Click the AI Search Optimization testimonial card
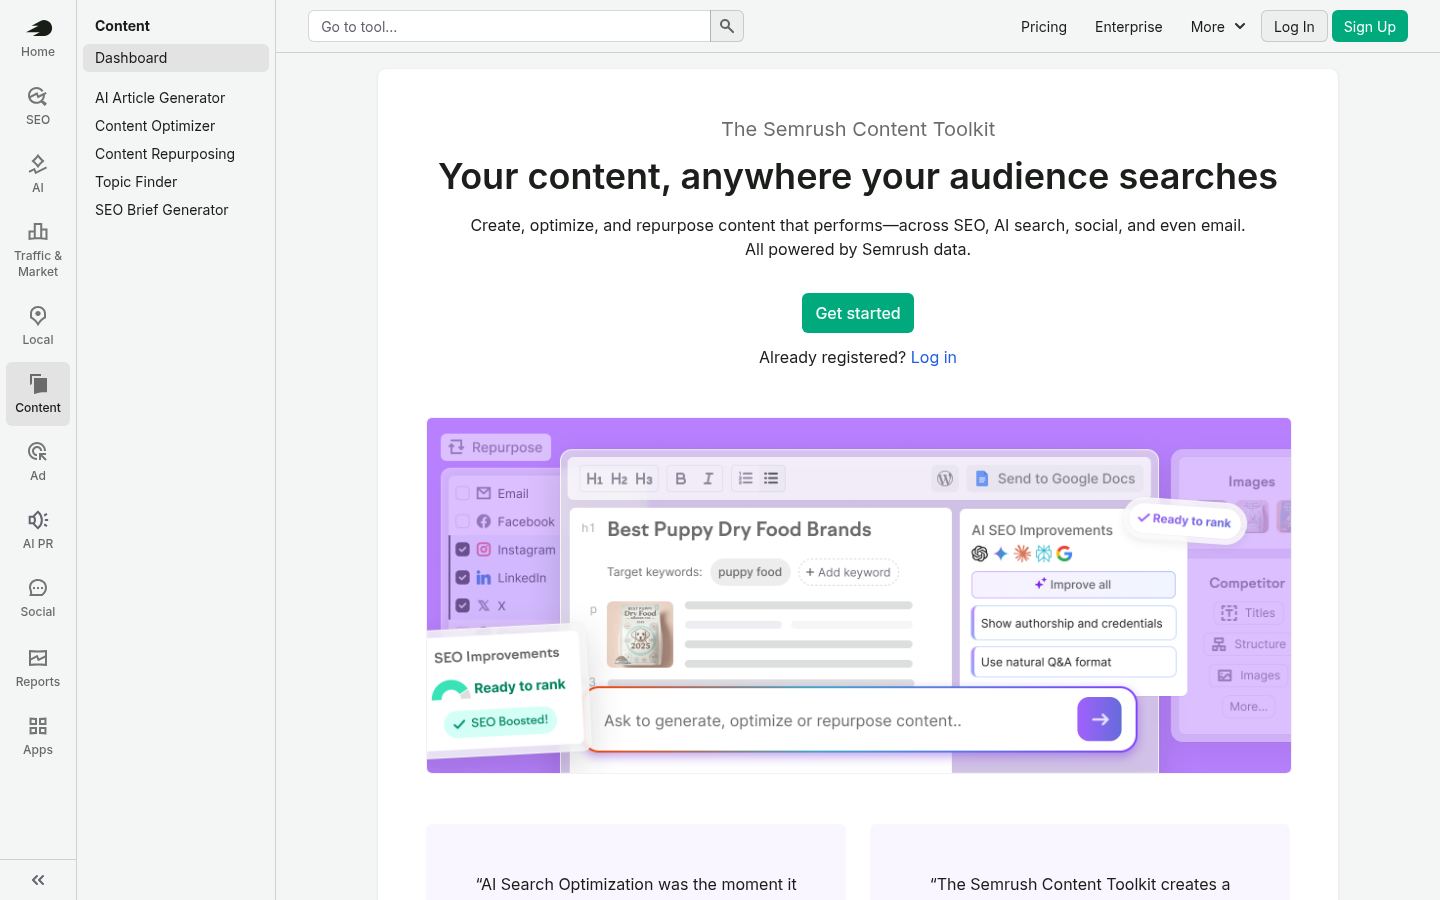Image resolution: width=1440 pixels, height=900 pixels. point(636,862)
